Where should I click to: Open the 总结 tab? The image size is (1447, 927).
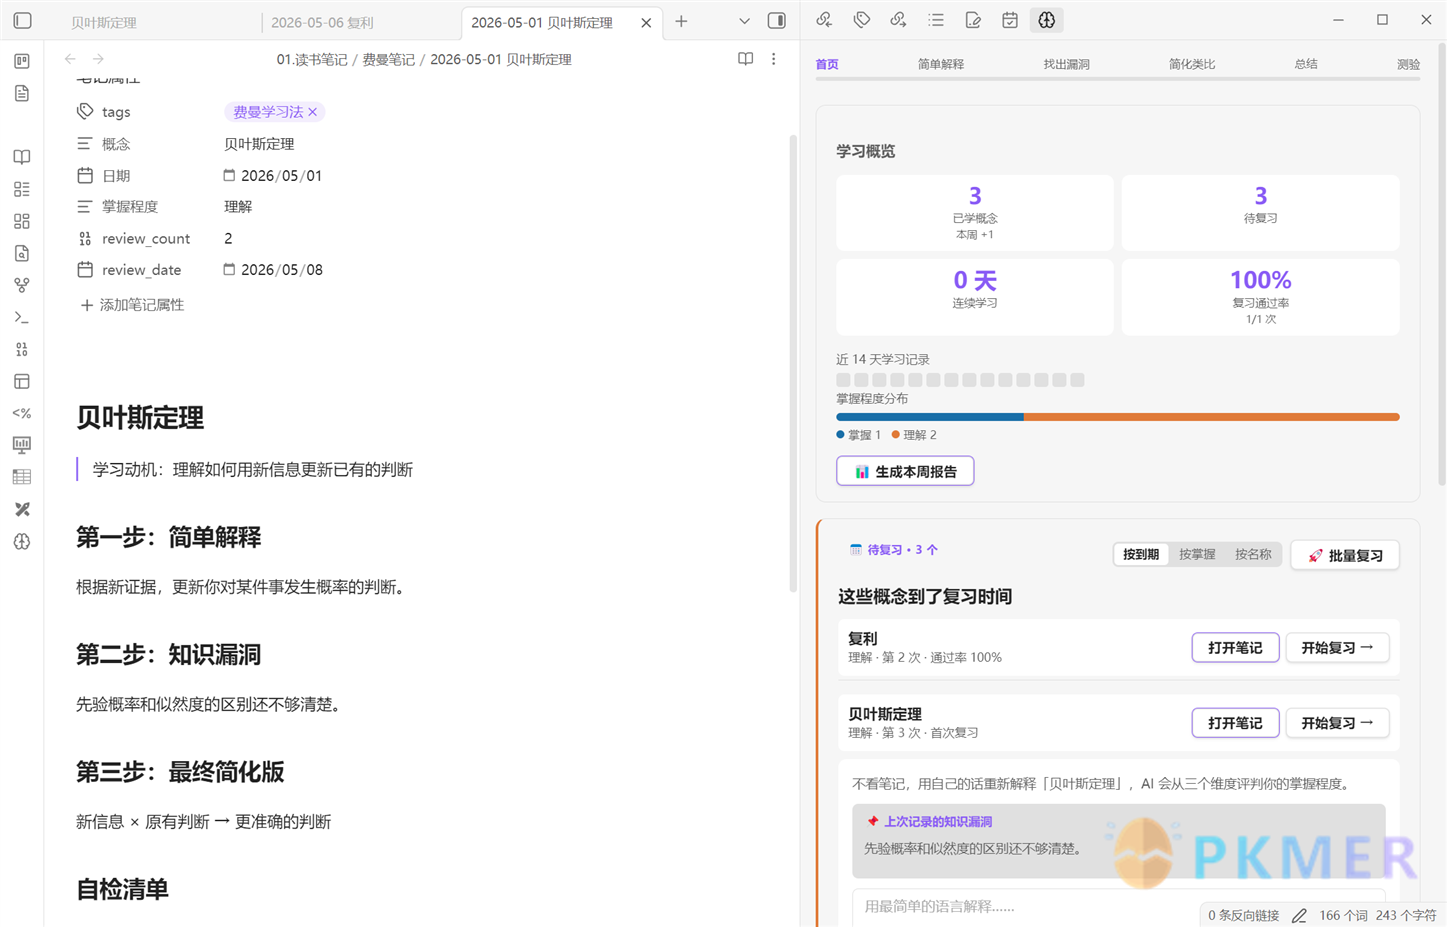1306,64
